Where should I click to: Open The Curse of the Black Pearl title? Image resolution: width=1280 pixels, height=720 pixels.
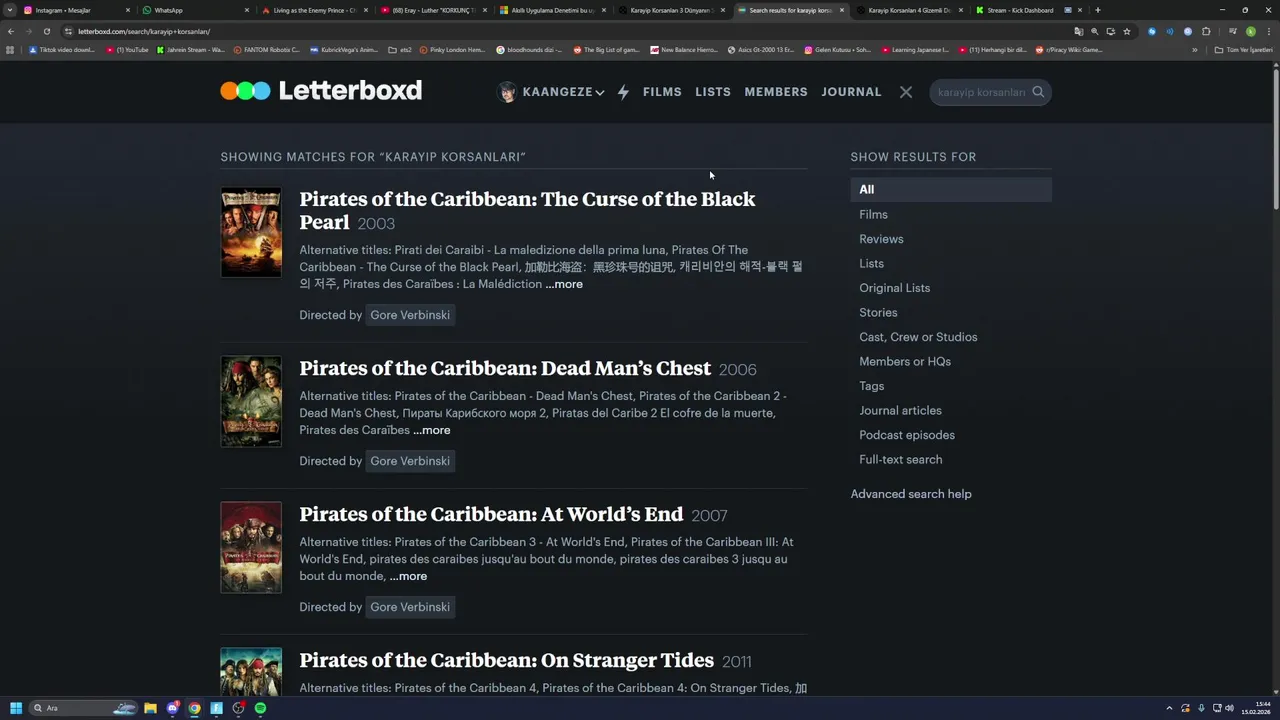pyautogui.click(x=527, y=210)
